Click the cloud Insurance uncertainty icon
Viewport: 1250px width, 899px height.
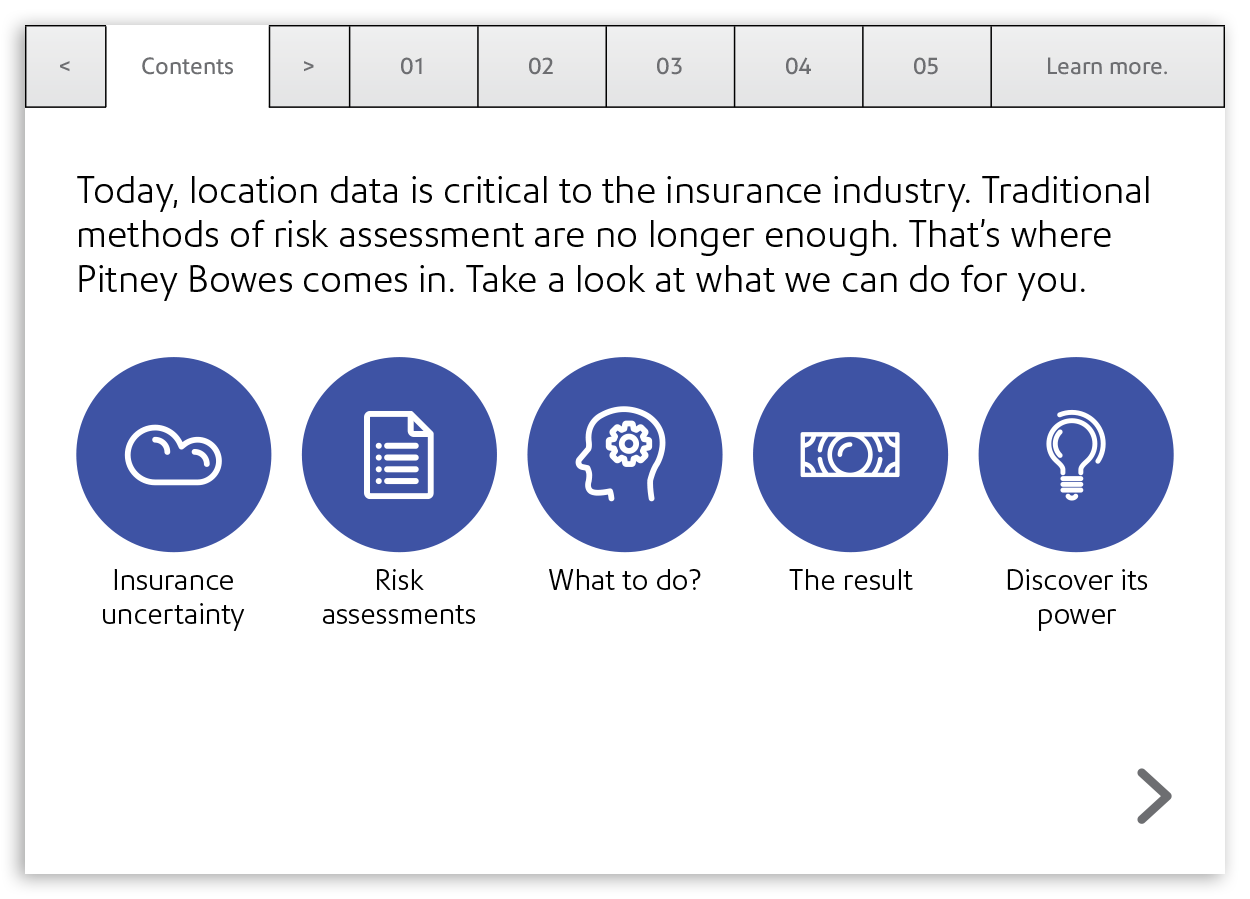173,455
